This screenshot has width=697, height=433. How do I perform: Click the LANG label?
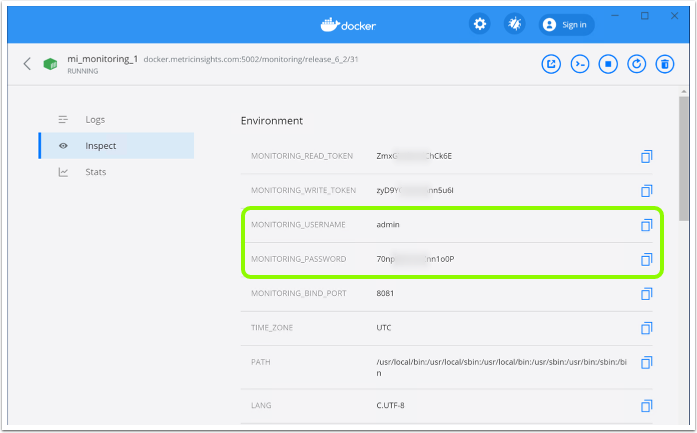pos(261,405)
